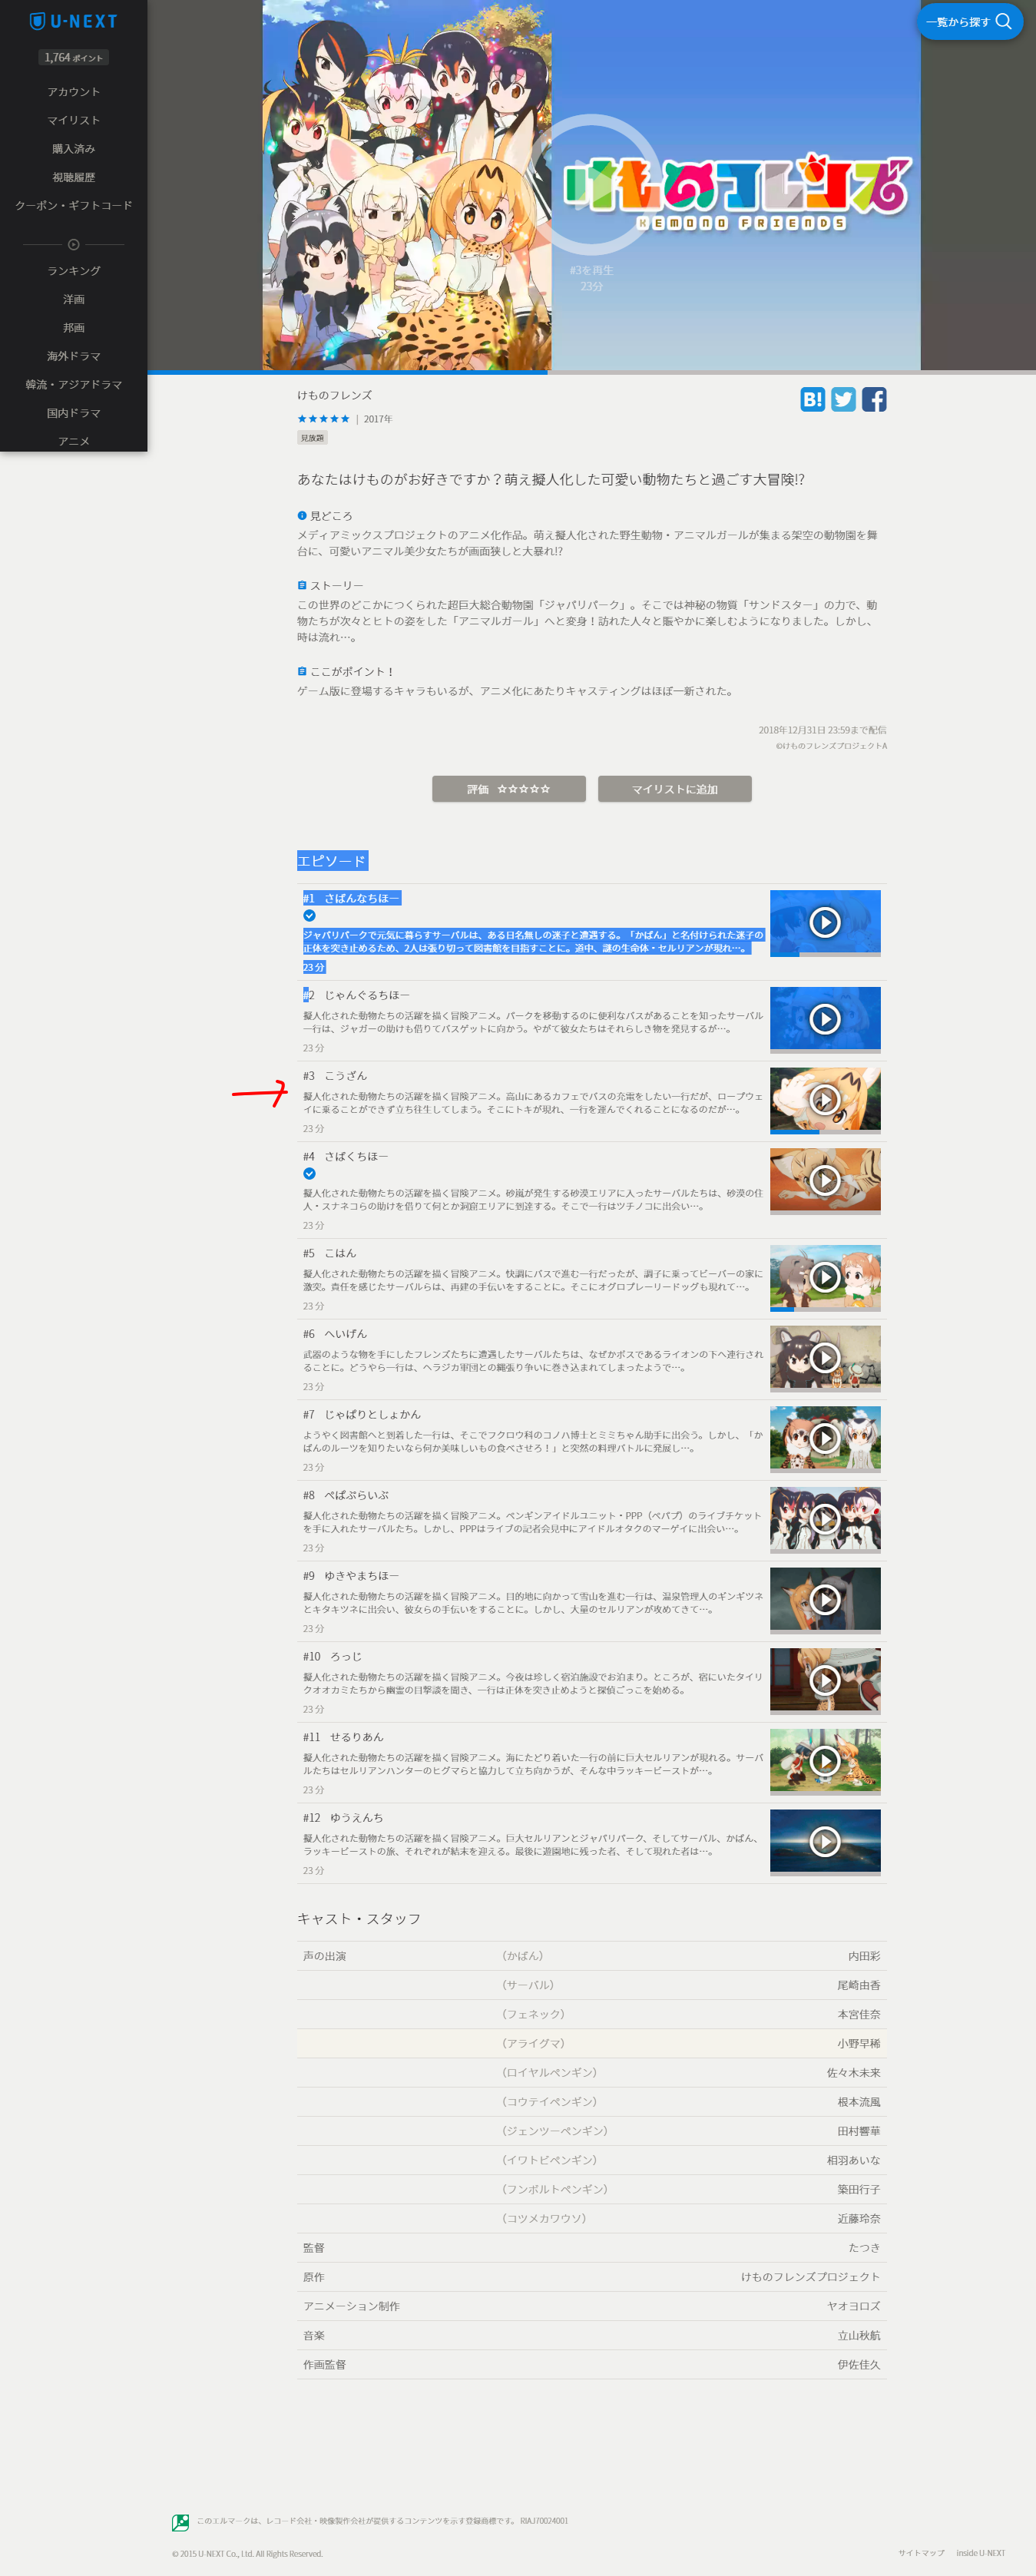The height and width of the screenshot is (2576, 1036).
Task: Play episode #7 じゃぱりとしょかん thumbnail
Action: pos(825,1438)
